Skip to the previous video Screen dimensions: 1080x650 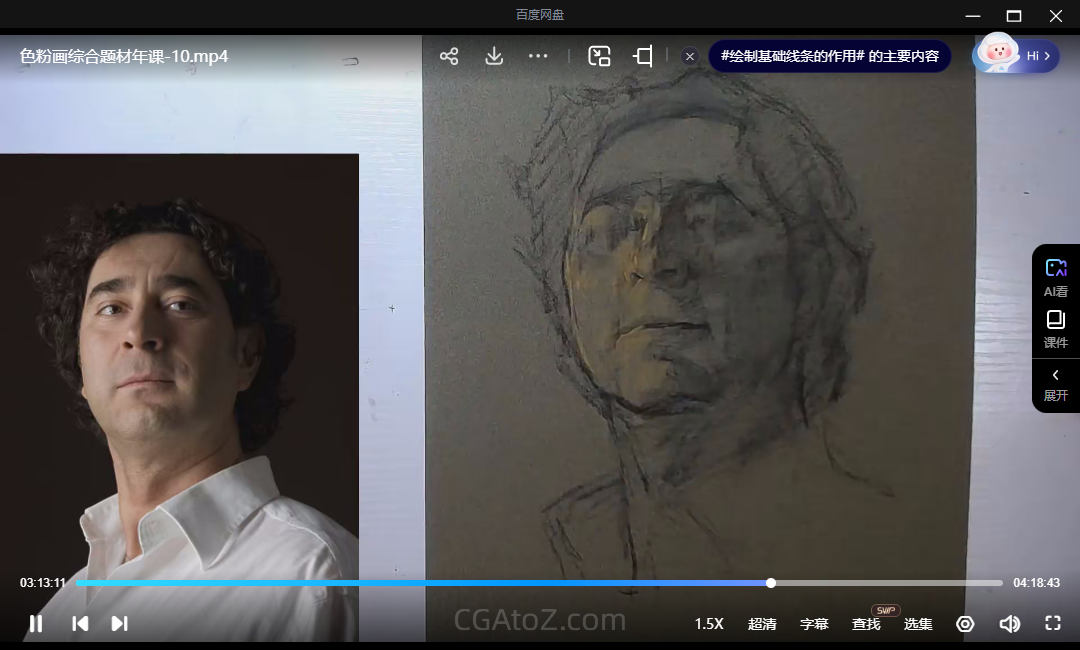click(80, 623)
